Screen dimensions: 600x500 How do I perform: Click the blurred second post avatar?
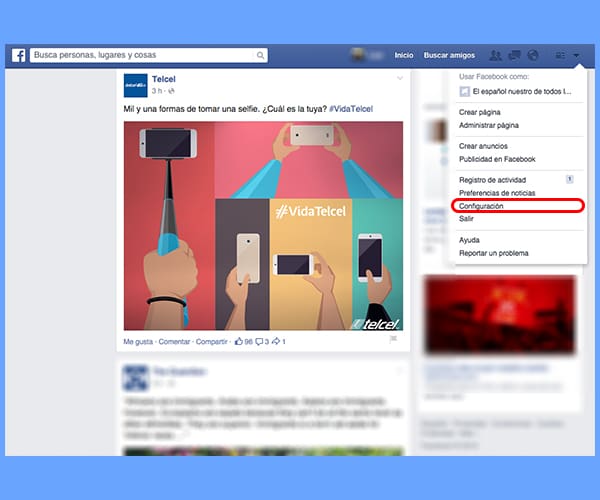pyautogui.click(x=135, y=378)
